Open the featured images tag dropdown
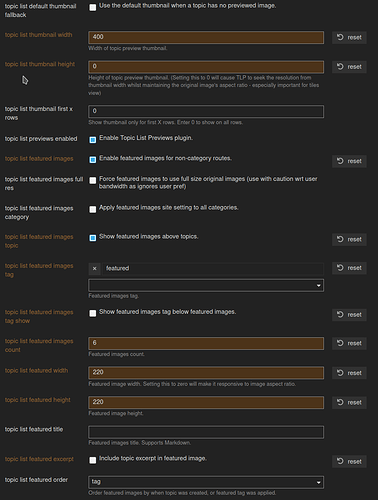Screen dimensions: 378x500 [206, 285]
